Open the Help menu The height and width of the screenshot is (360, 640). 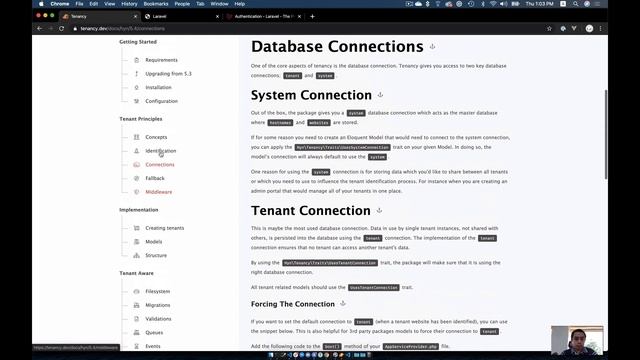240,4
